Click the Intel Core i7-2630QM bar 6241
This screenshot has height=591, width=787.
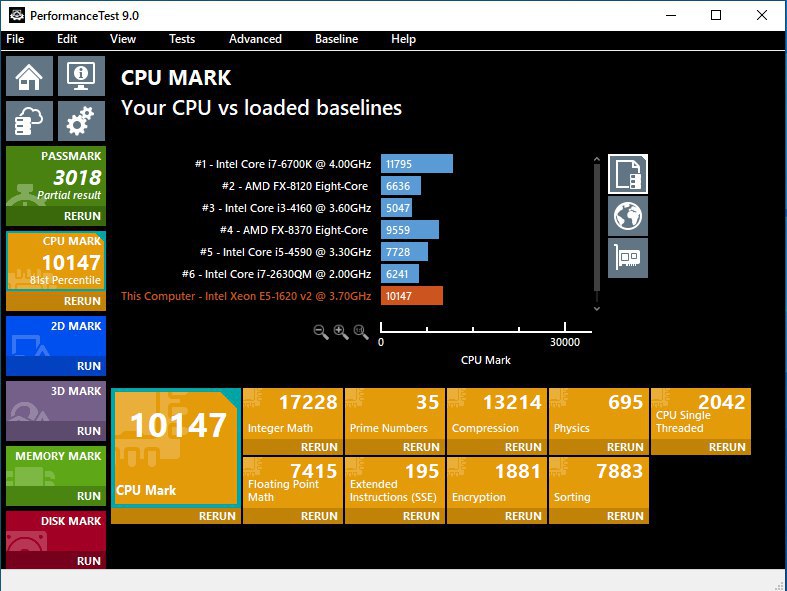coord(400,274)
